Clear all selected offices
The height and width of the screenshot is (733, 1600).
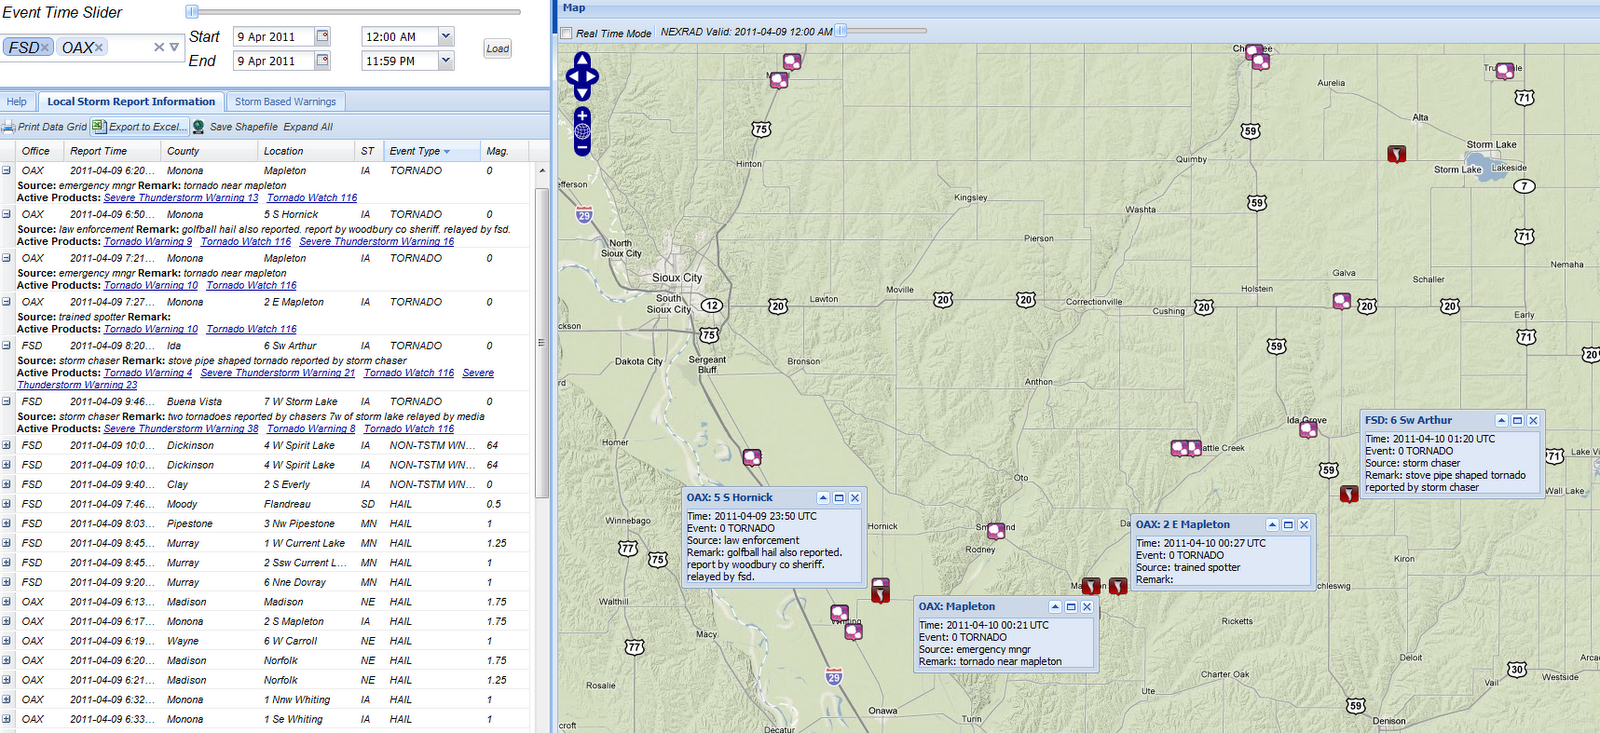pyautogui.click(x=159, y=47)
